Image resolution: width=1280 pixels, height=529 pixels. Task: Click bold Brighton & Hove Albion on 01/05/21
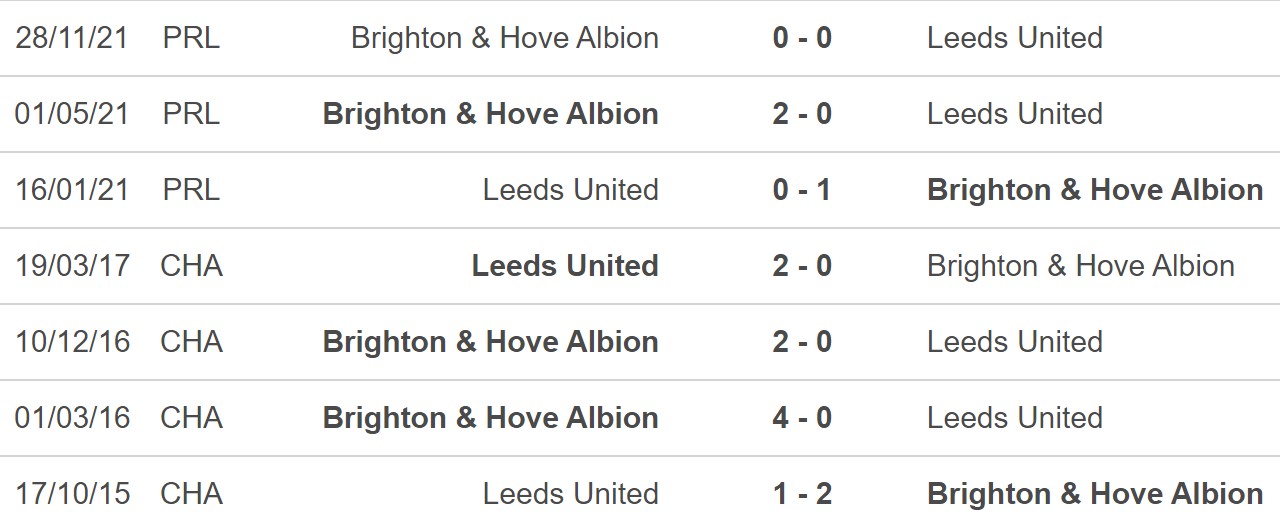click(491, 114)
